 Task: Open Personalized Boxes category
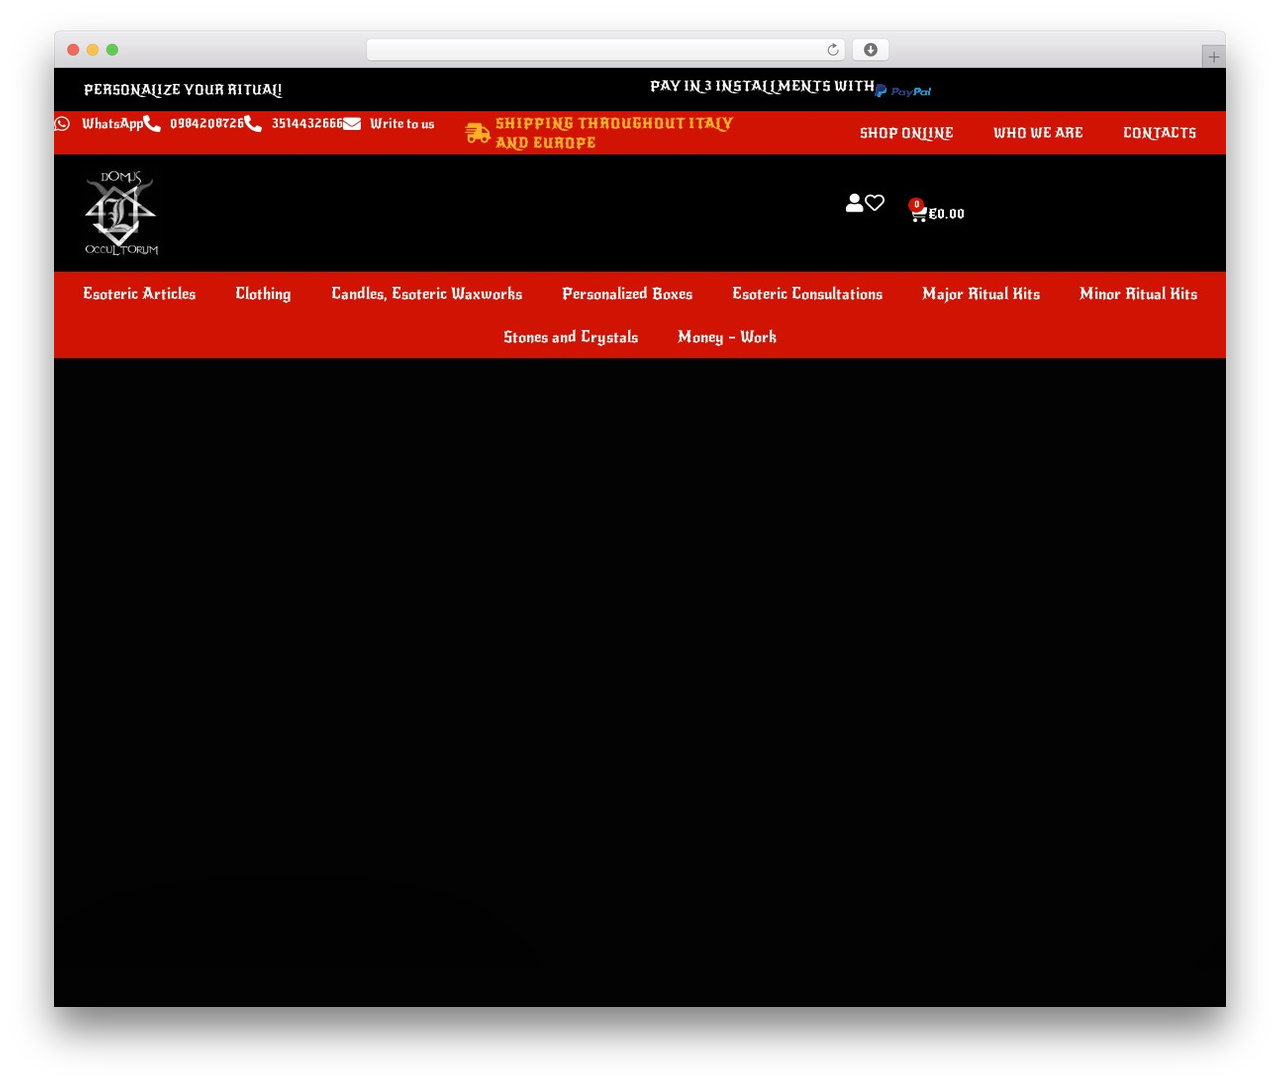(627, 294)
